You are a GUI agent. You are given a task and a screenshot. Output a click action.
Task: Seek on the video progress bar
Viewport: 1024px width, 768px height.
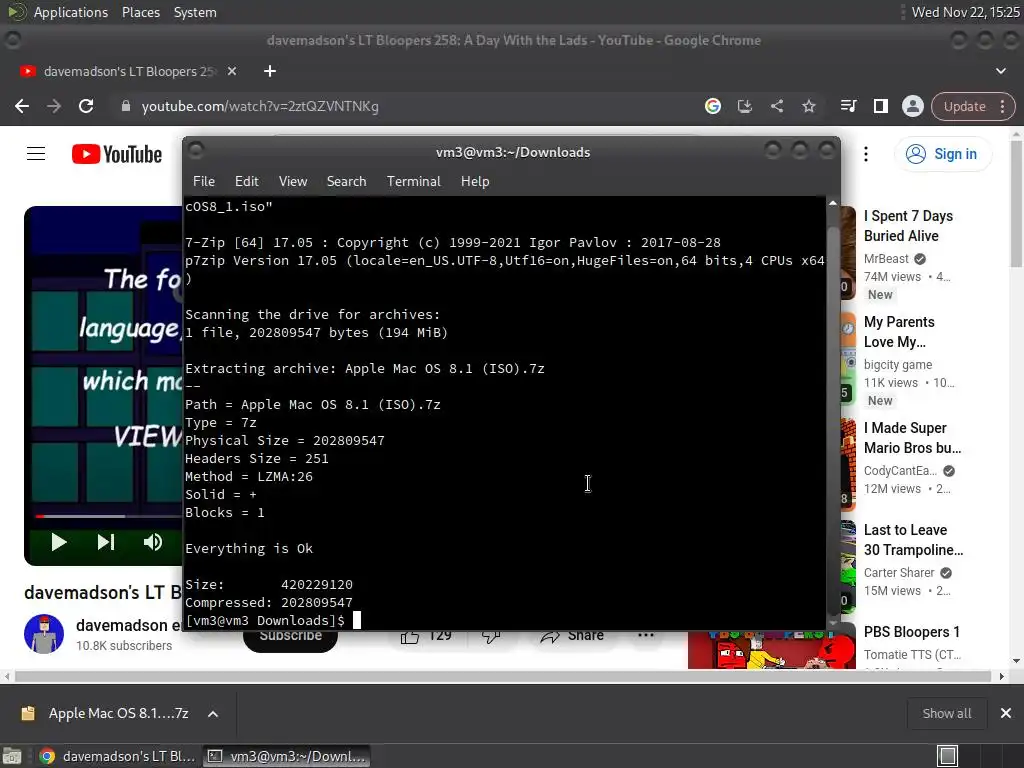tap(108, 516)
